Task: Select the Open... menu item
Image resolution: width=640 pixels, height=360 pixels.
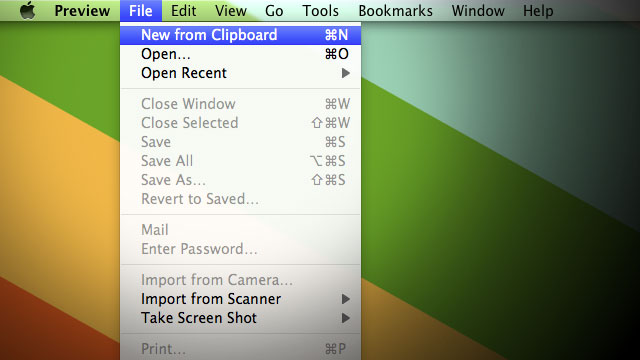Action: pos(240,54)
